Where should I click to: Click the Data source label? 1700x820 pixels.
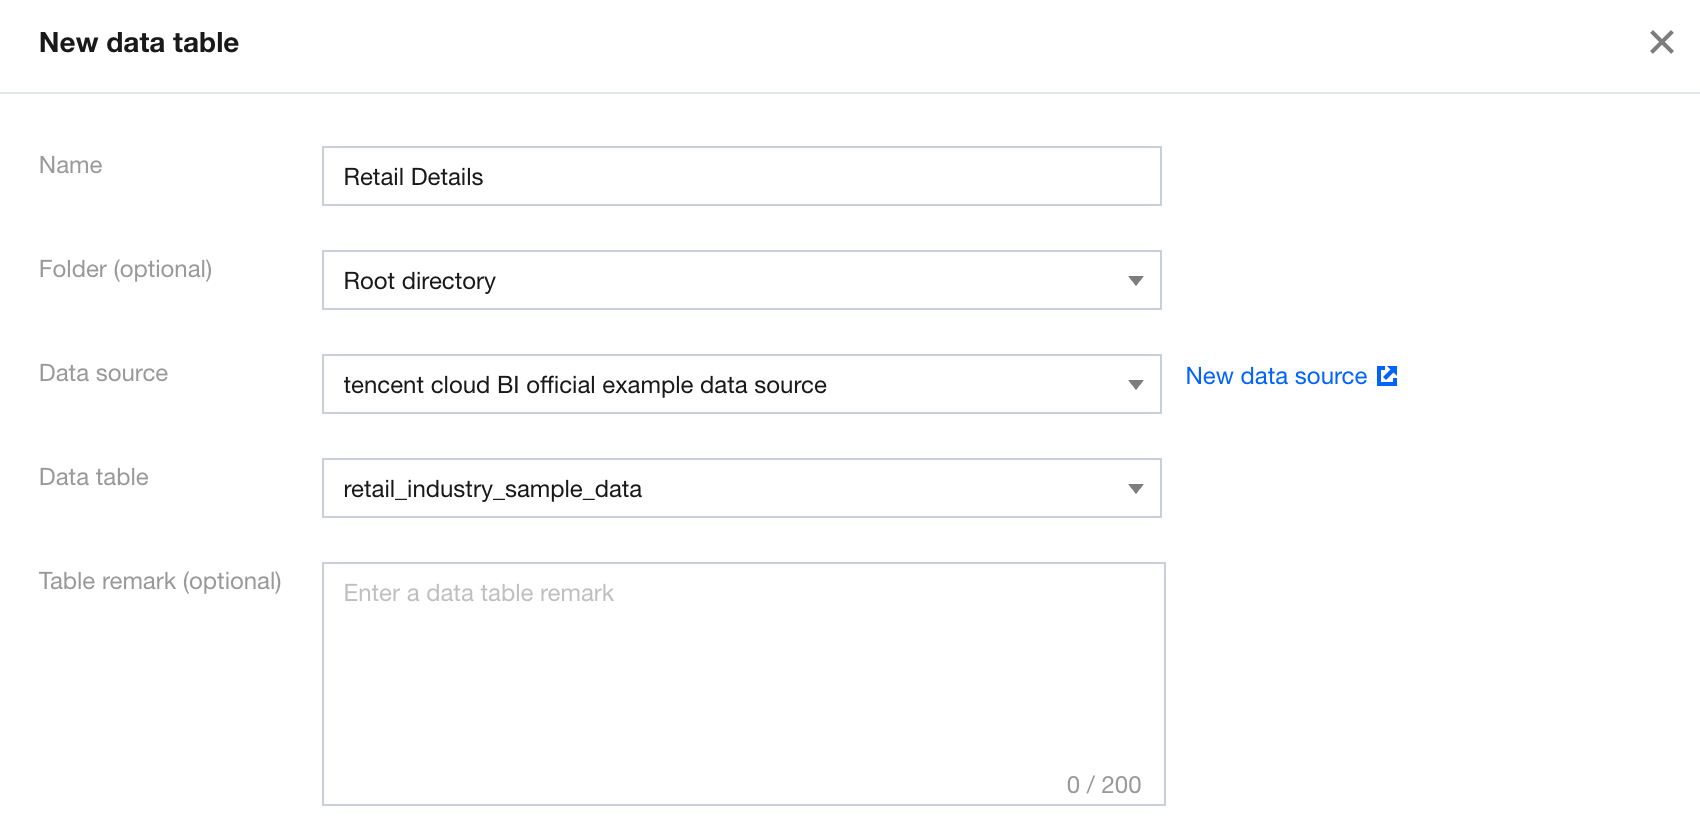(x=103, y=373)
